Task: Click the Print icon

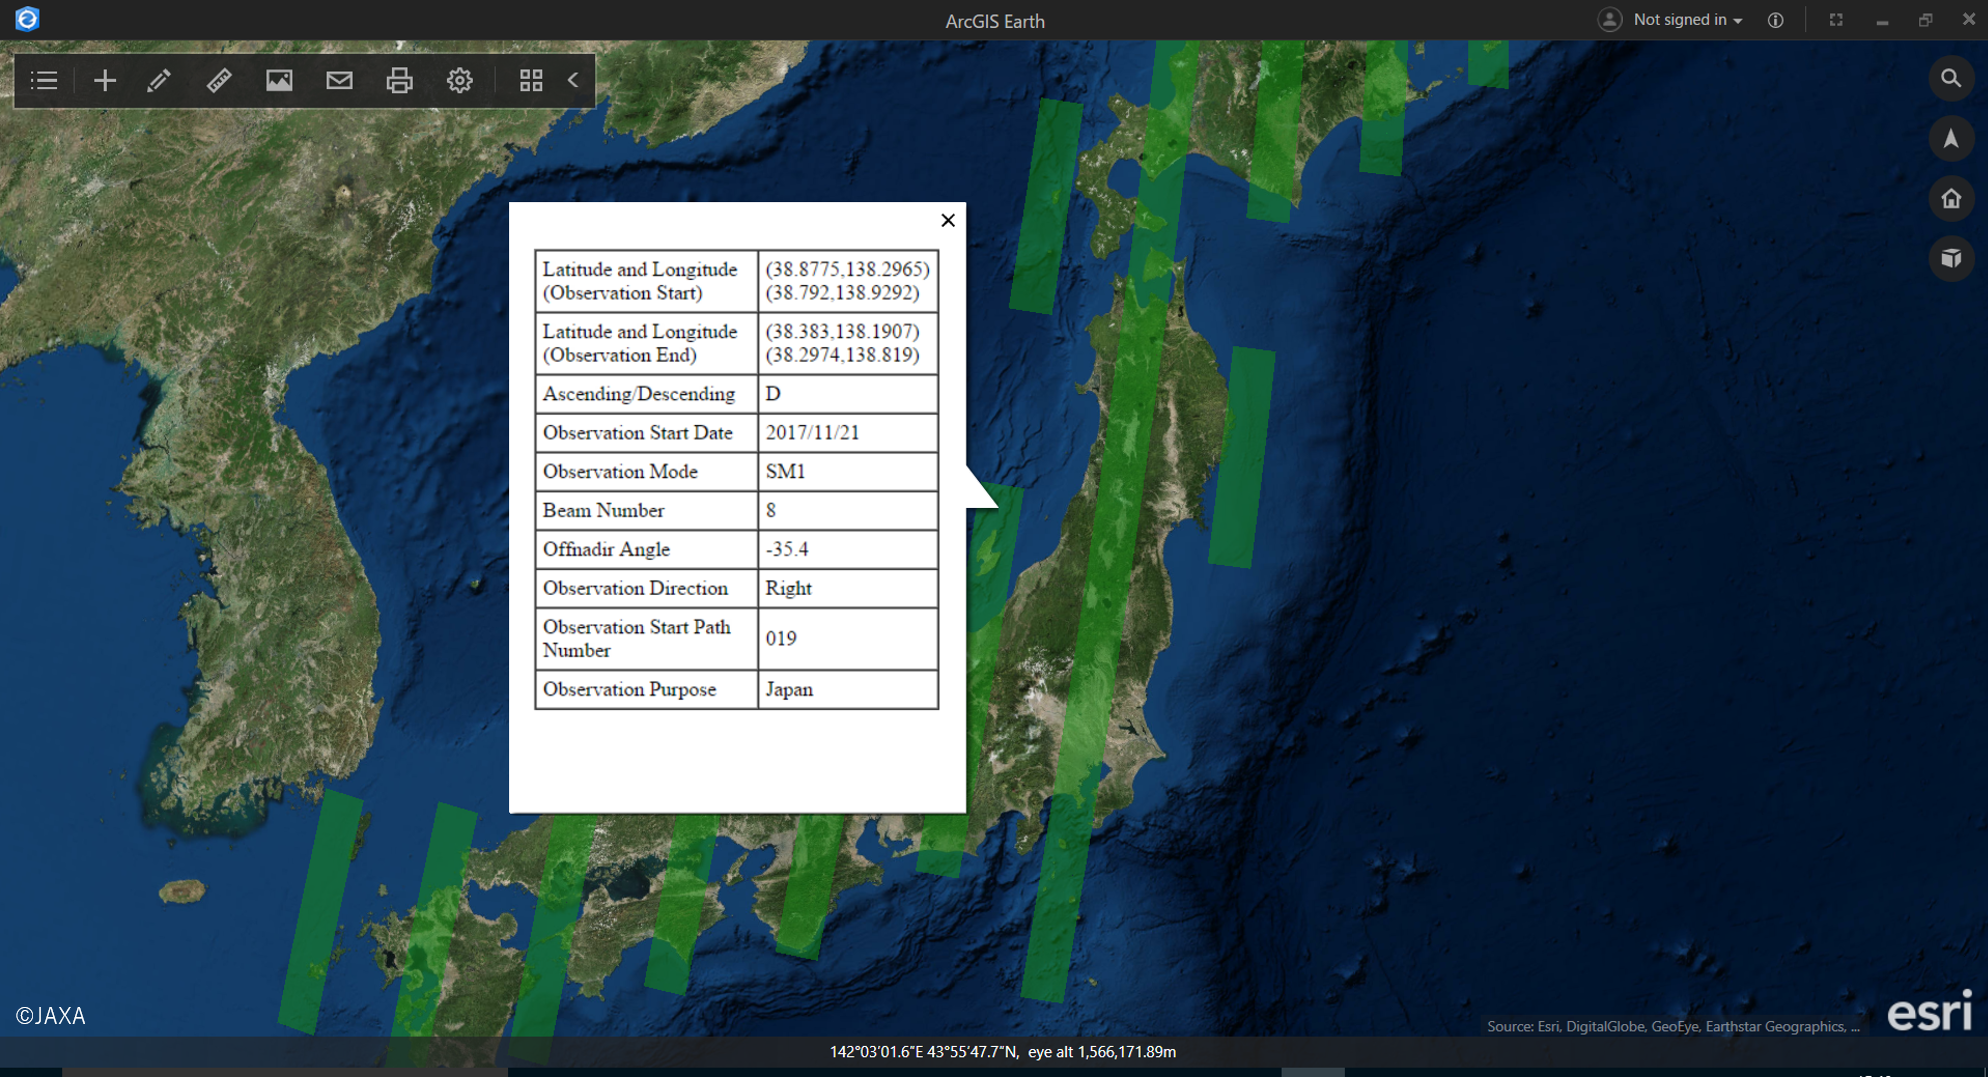Action: (x=399, y=81)
